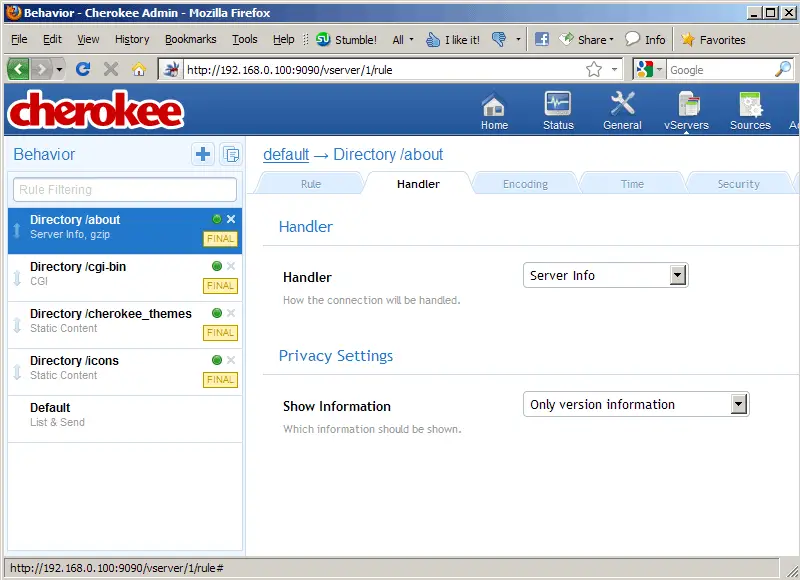Open the View menu
This screenshot has height=580, width=800.
click(x=88, y=39)
